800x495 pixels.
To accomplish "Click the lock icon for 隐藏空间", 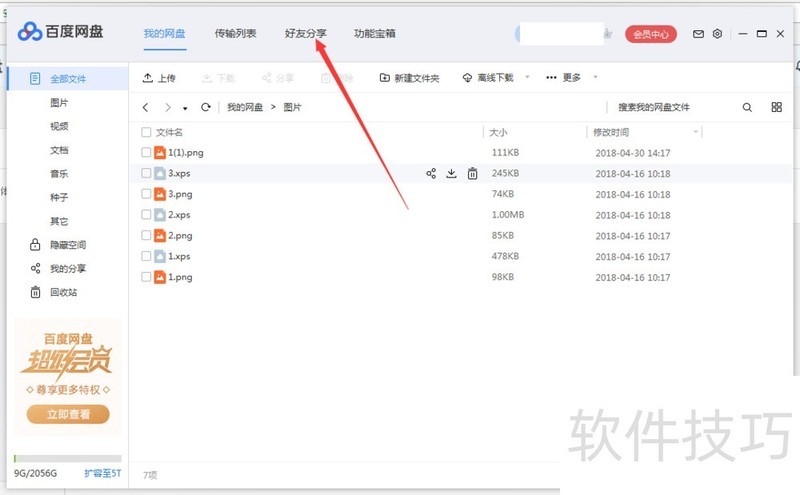I will click(x=35, y=245).
